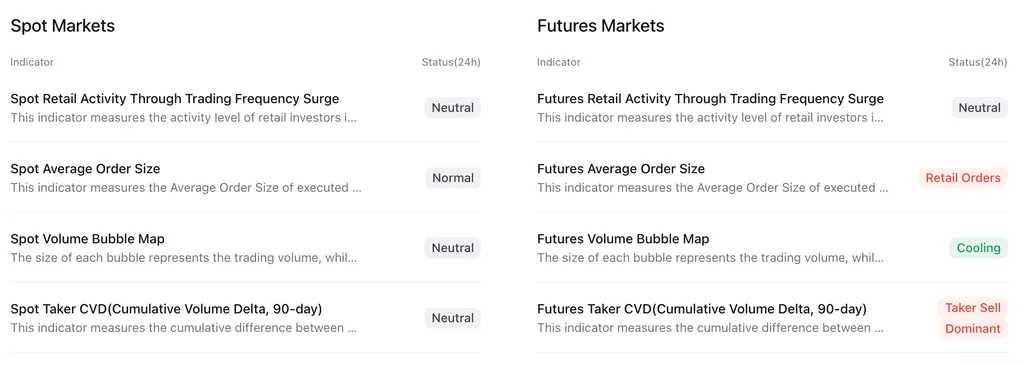Click the Spot Markets heading
The image size is (1024, 365).
point(63,26)
